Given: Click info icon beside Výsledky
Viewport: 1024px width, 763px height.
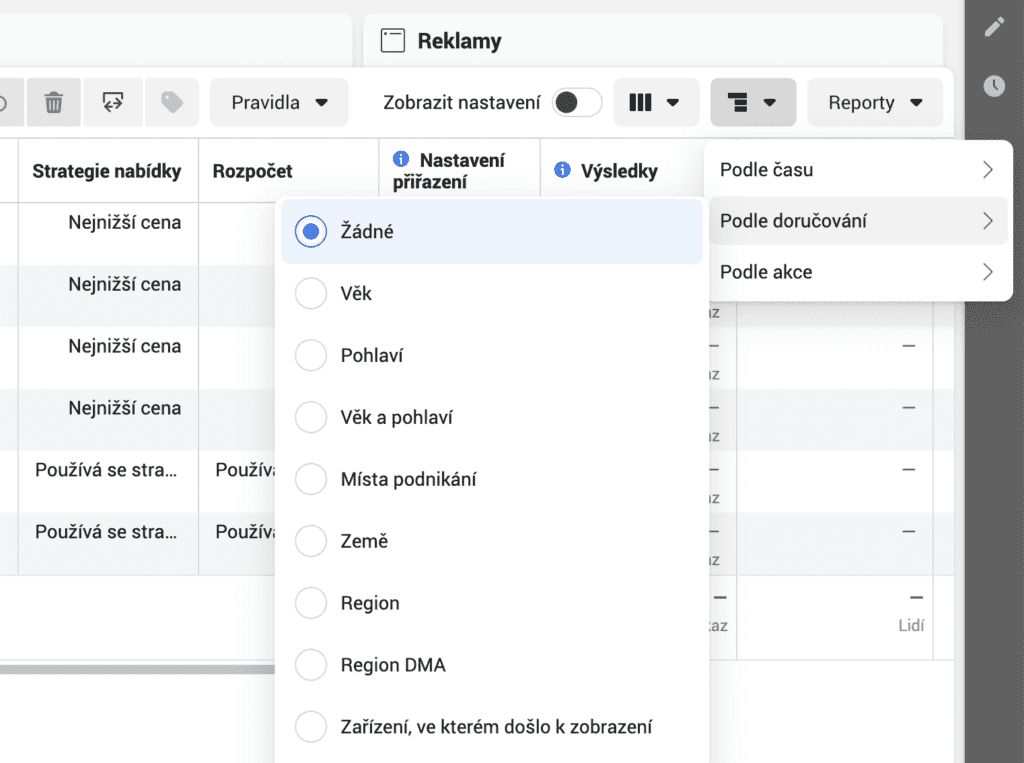Looking at the screenshot, I should coord(563,171).
